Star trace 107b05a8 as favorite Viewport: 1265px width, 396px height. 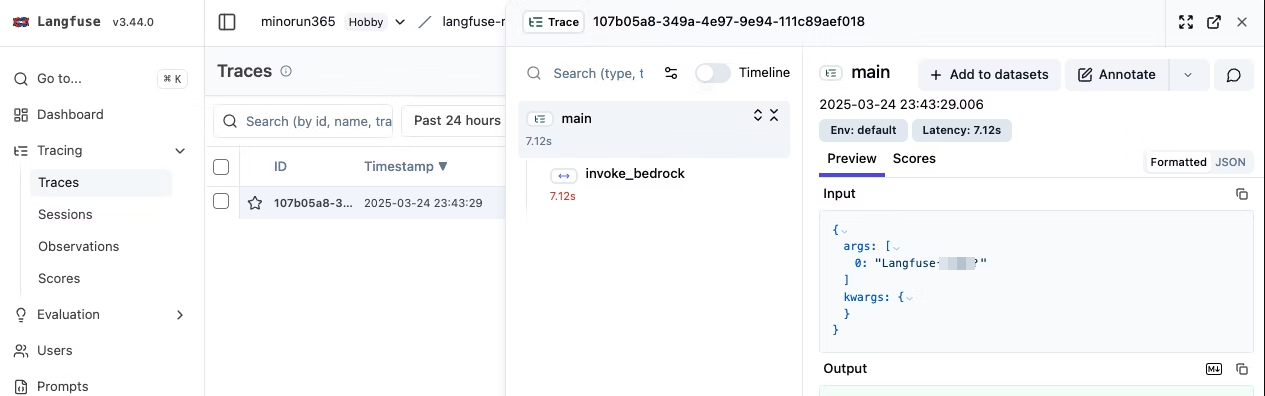point(255,203)
